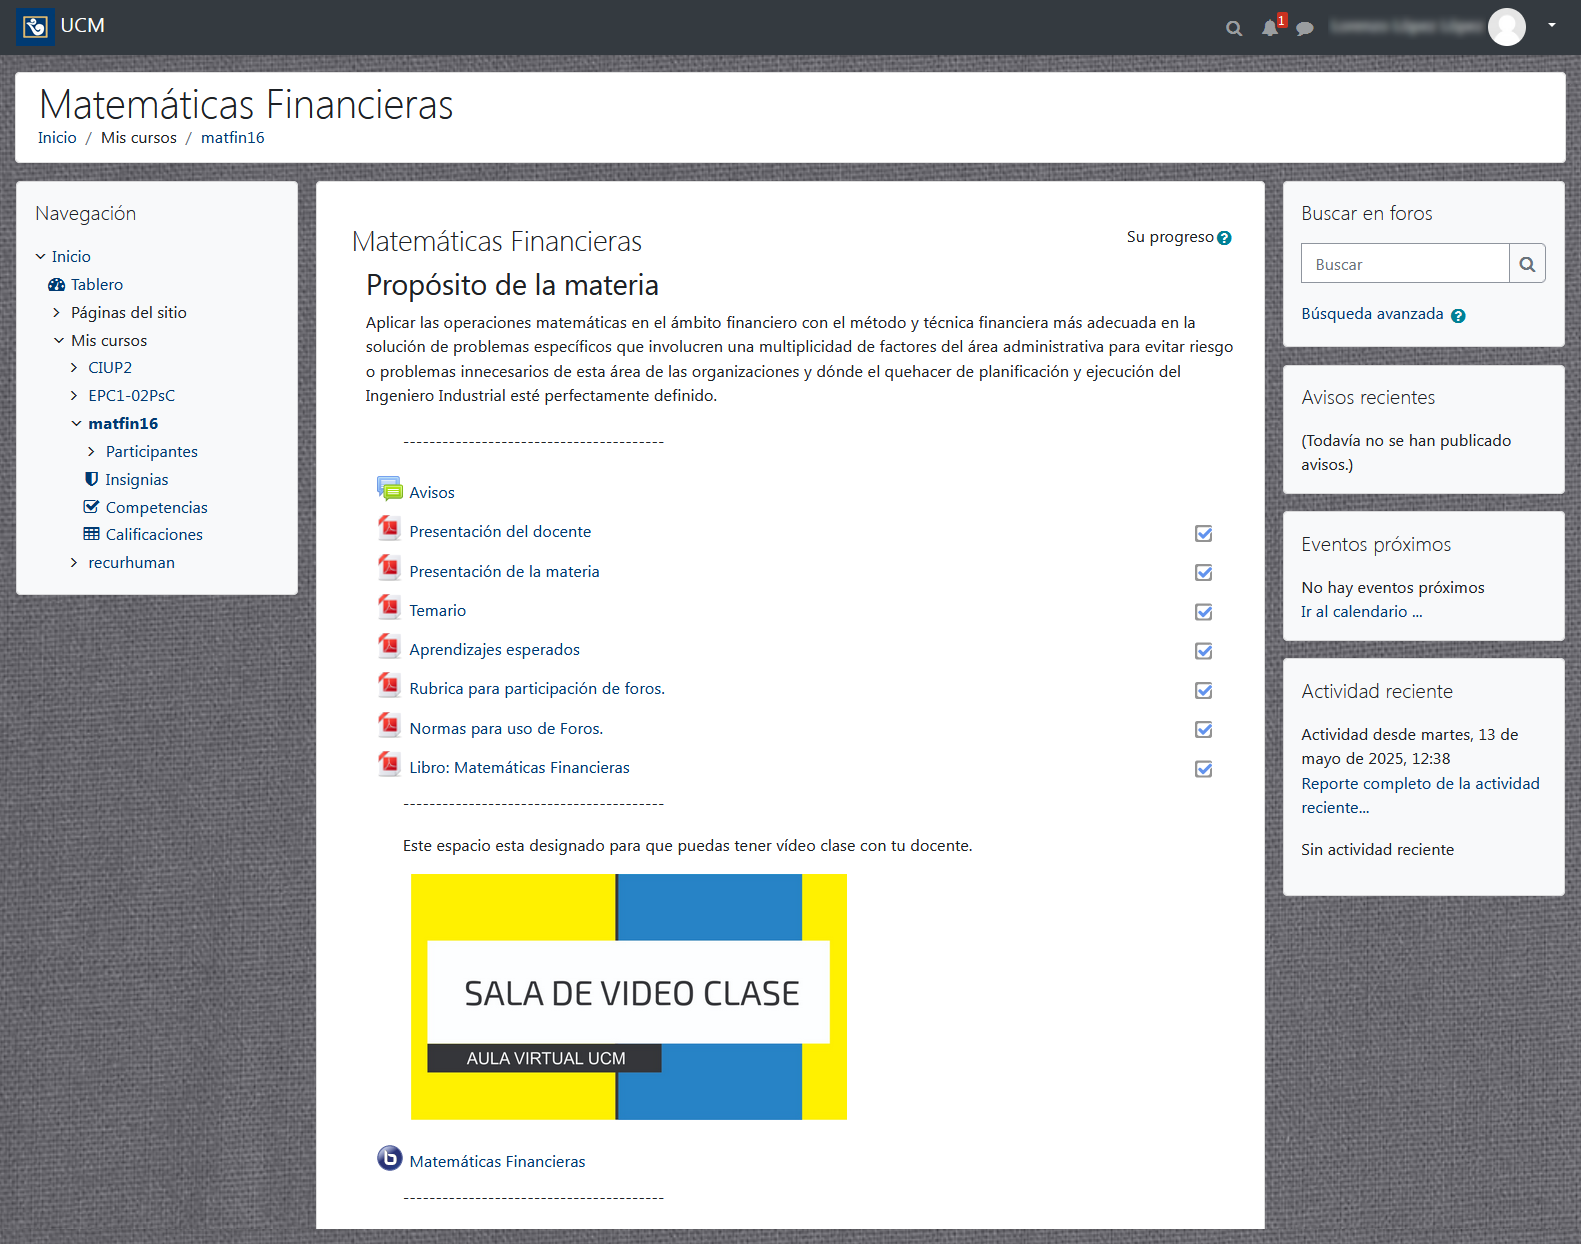Click the Búsqueda avanzada help icon
The height and width of the screenshot is (1244, 1581).
[x=1458, y=316]
